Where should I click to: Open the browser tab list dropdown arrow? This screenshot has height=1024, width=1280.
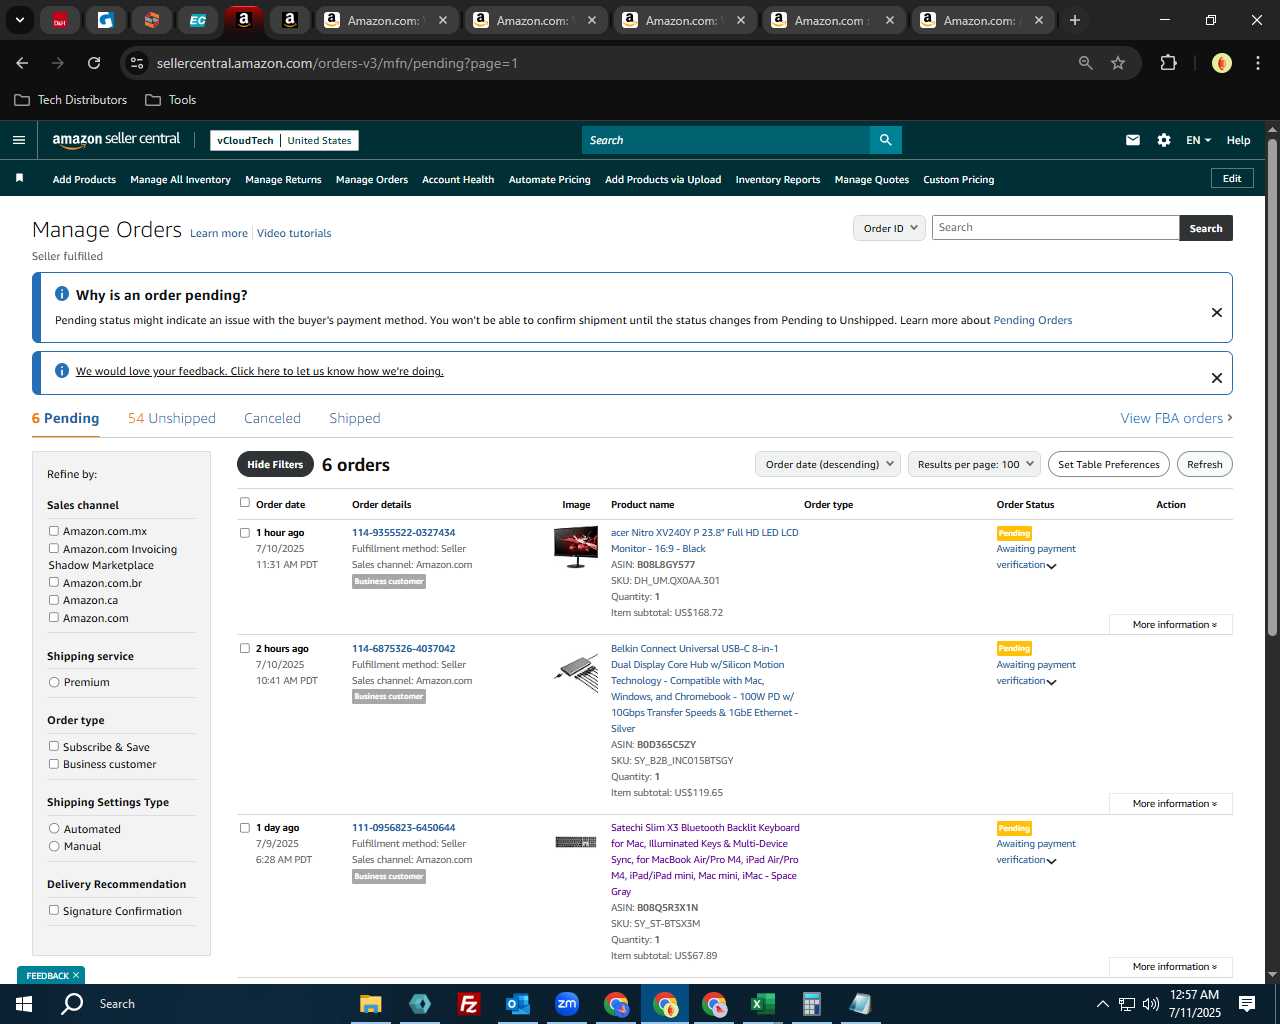tap(20, 20)
